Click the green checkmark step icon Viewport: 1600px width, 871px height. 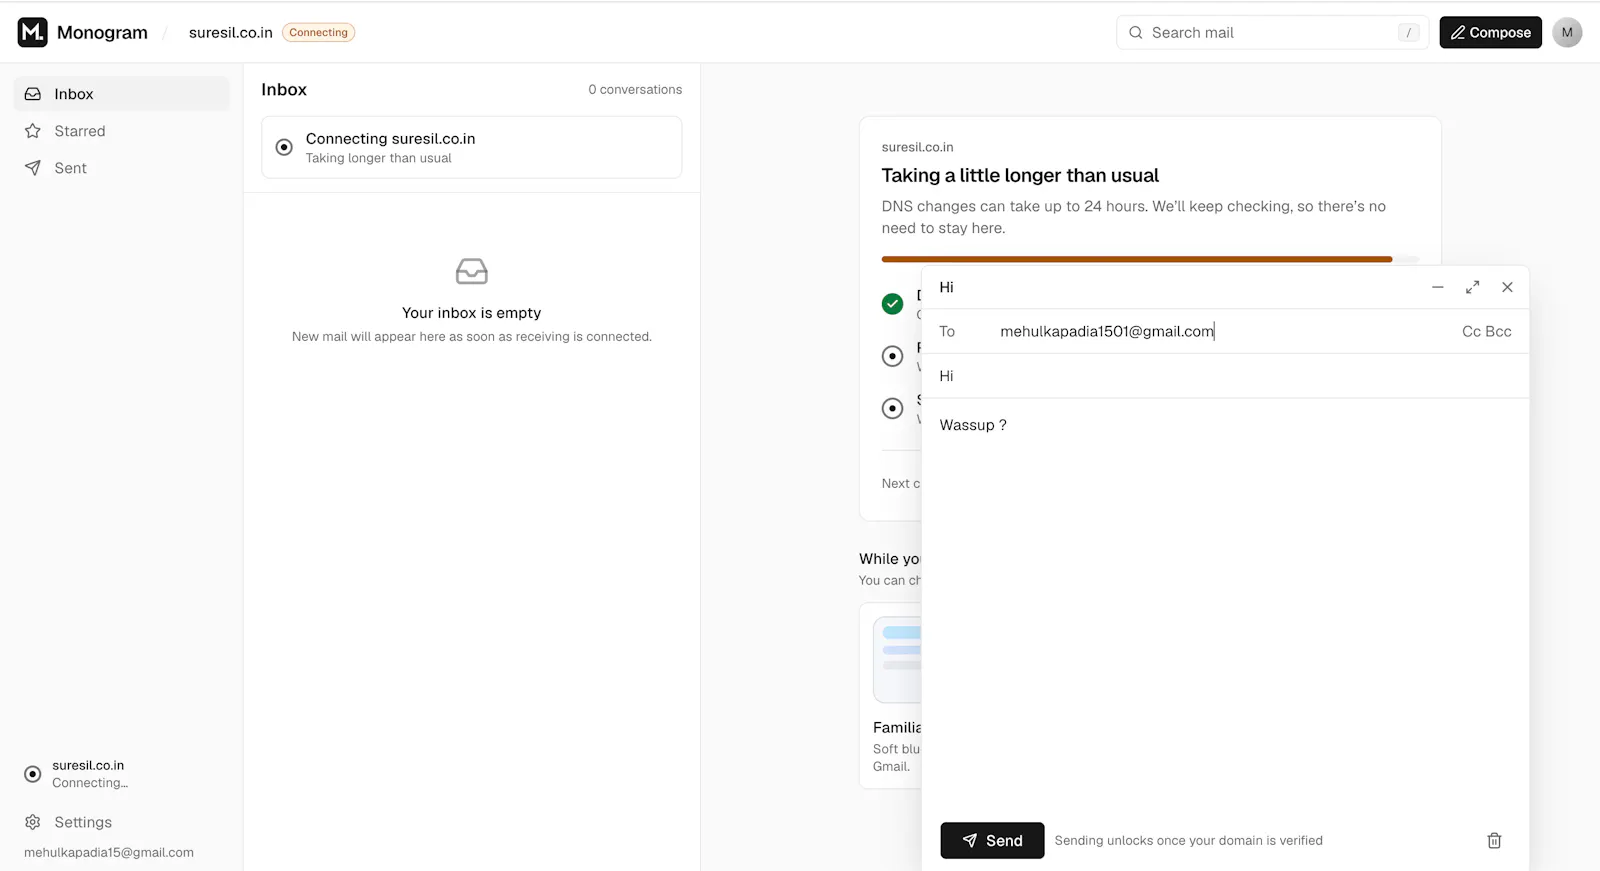pos(893,304)
